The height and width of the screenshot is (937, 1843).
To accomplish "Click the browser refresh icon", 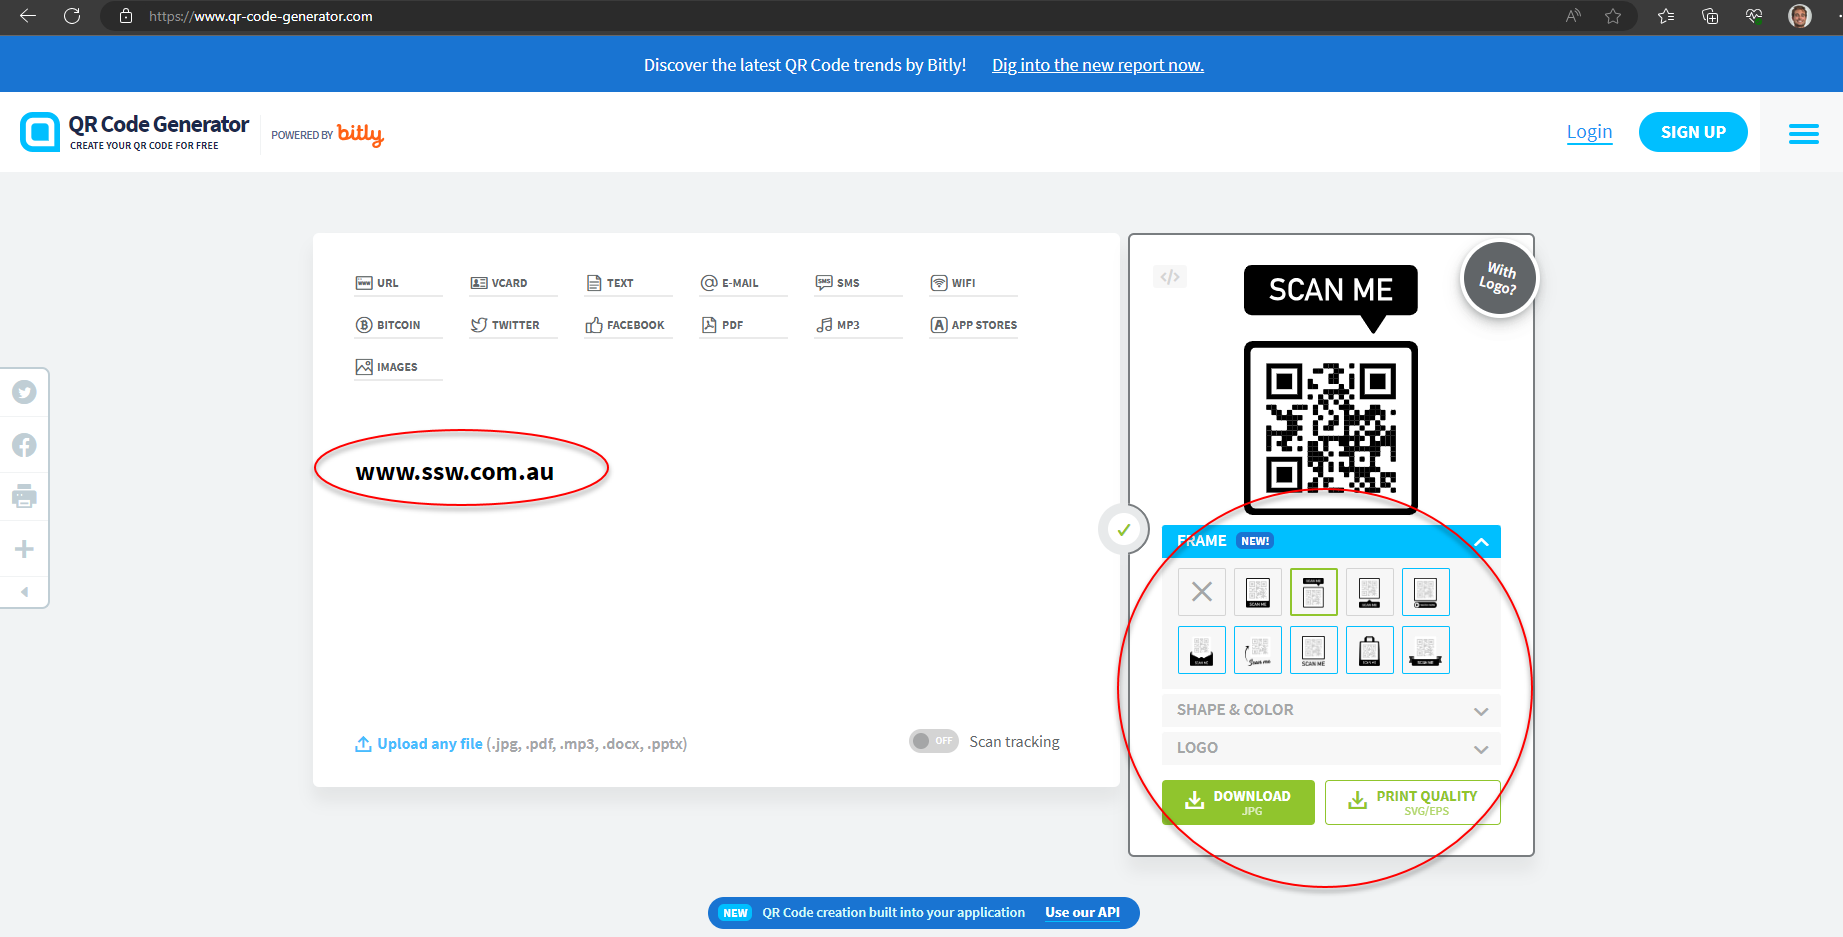I will [x=72, y=16].
